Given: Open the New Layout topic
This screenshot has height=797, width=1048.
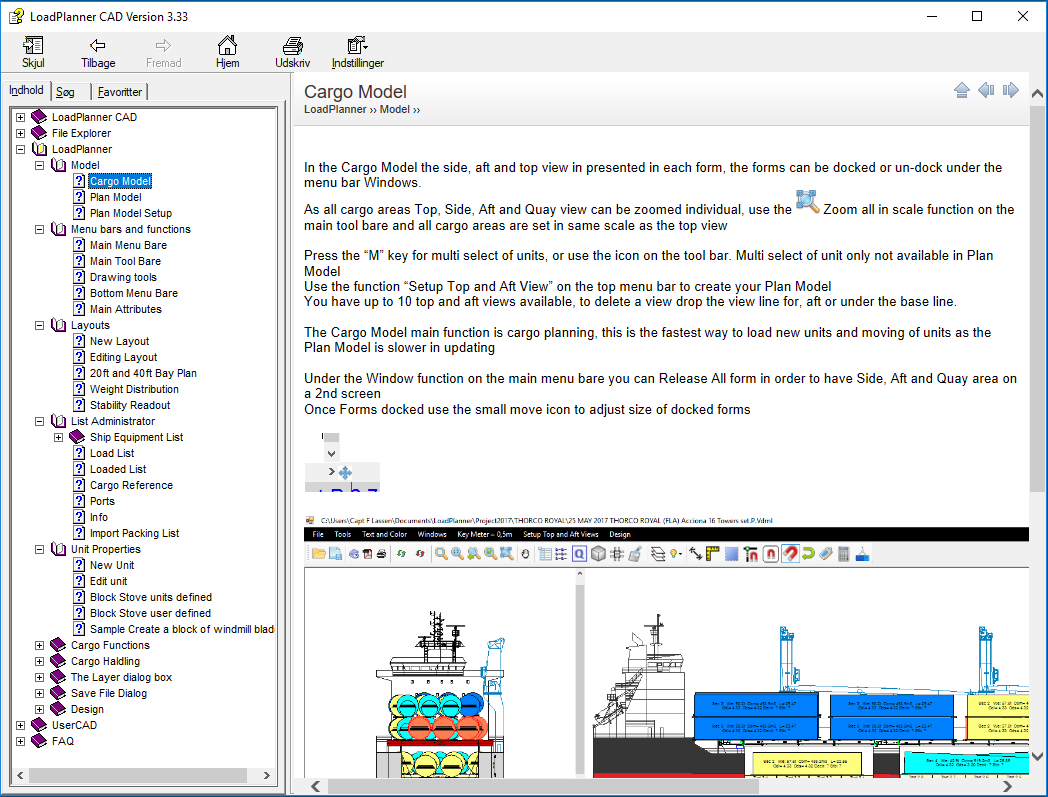Looking at the screenshot, I should pos(120,342).
